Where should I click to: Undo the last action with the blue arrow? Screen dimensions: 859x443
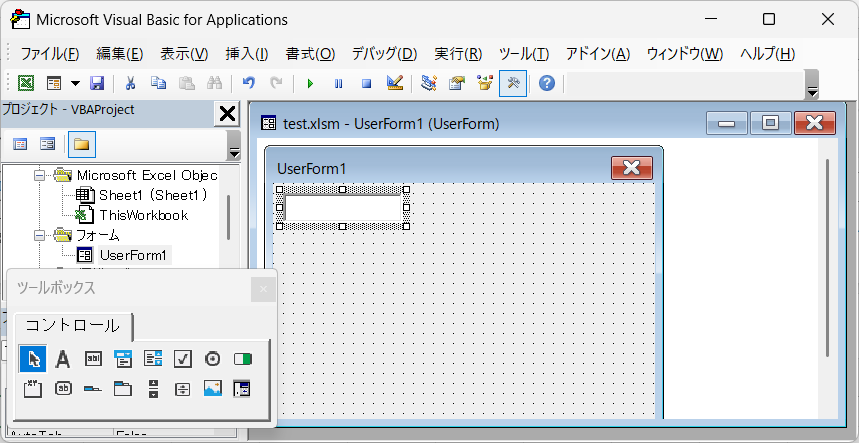249,83
